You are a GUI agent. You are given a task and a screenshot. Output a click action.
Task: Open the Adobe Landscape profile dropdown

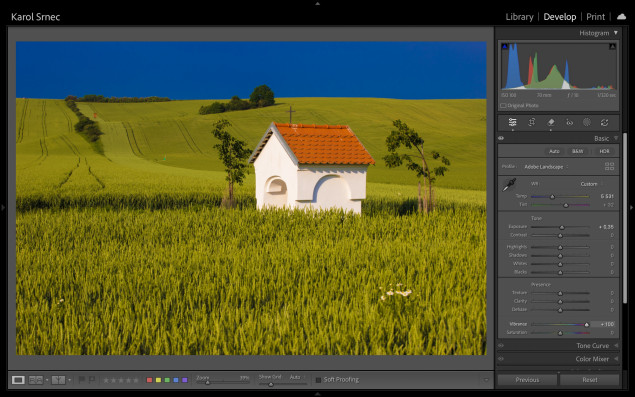click(546, 167)
